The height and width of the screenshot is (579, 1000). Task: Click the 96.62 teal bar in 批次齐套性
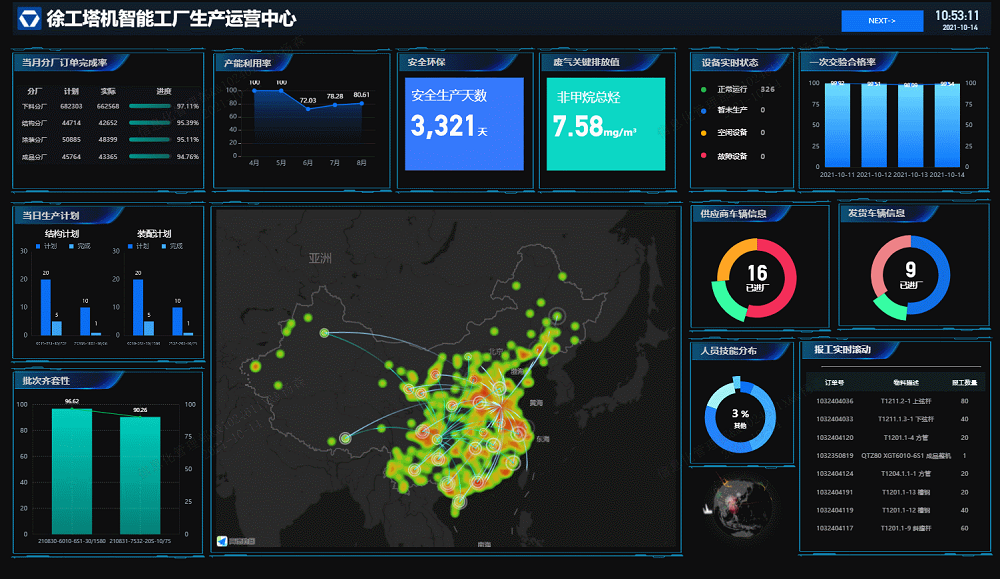click(x=72, y=470)
